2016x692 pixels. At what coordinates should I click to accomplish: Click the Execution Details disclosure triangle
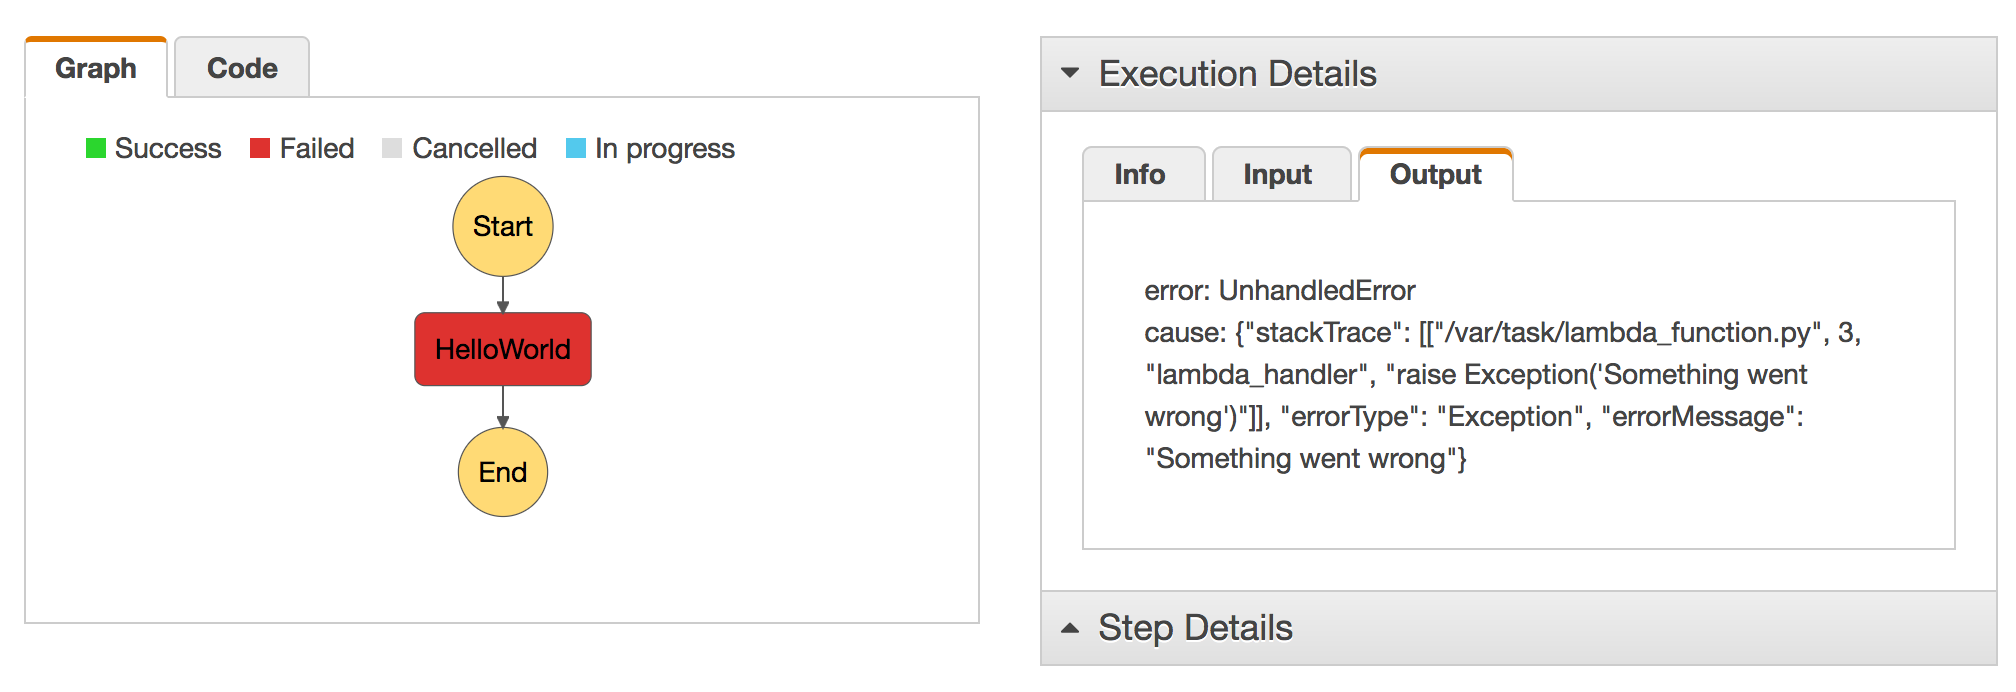[x=1071, y=72]
